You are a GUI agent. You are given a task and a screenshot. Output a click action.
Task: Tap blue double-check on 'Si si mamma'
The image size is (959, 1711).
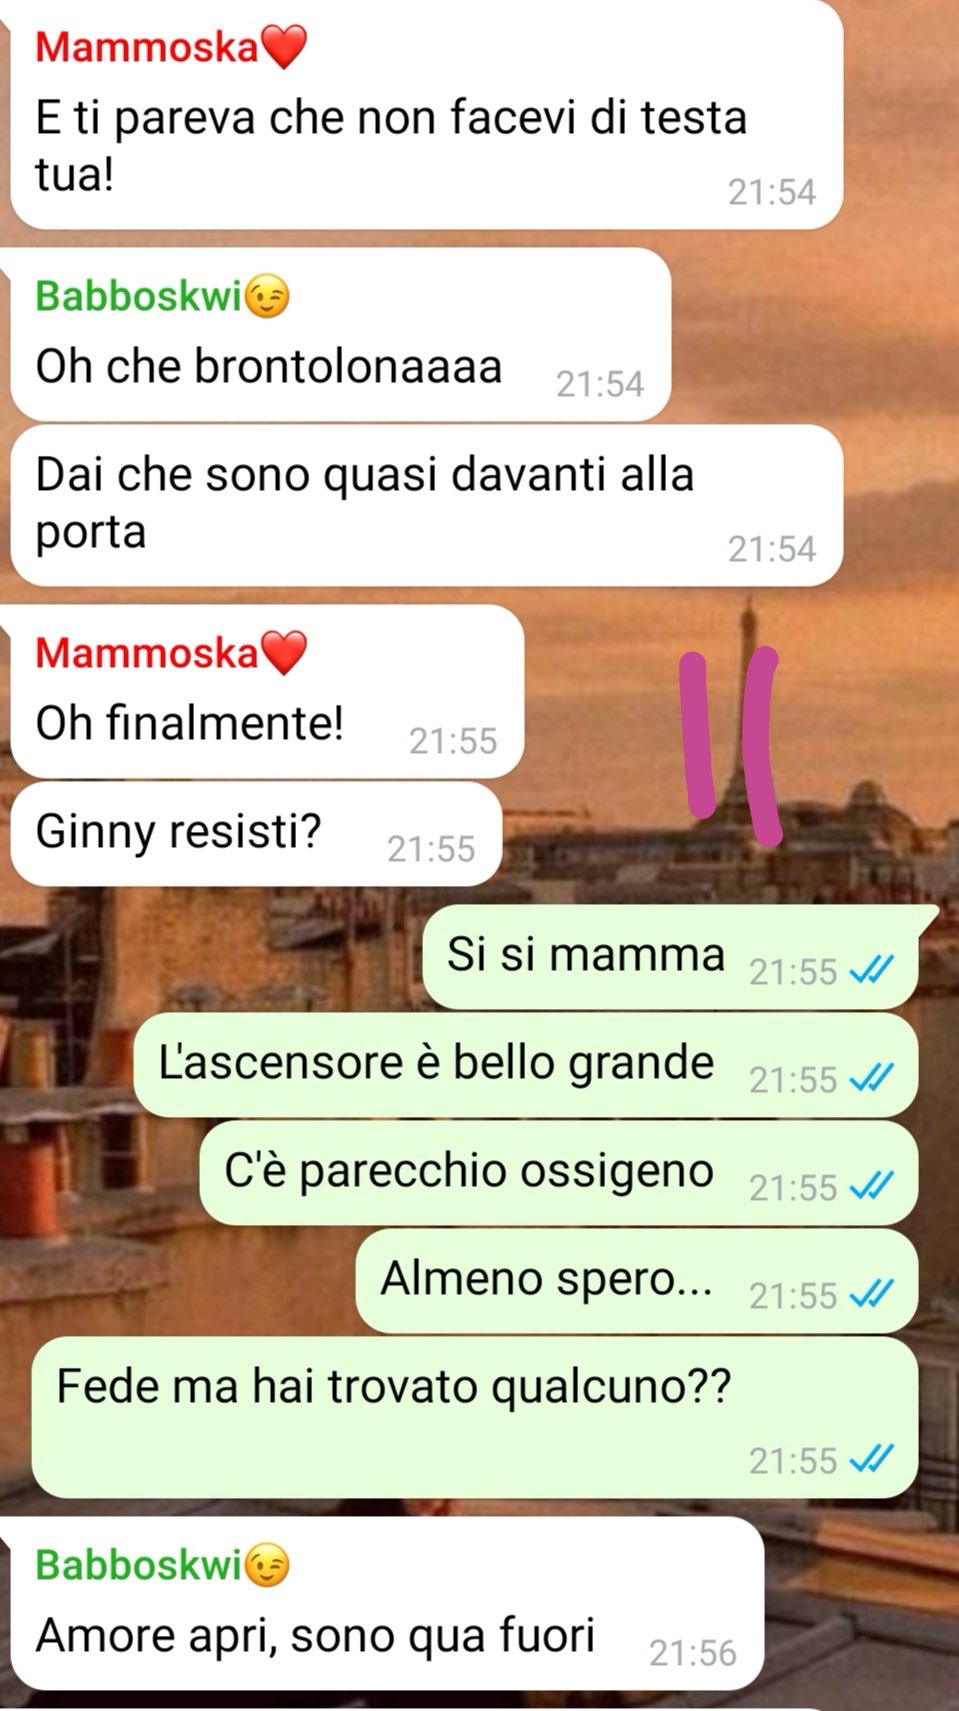871,970
